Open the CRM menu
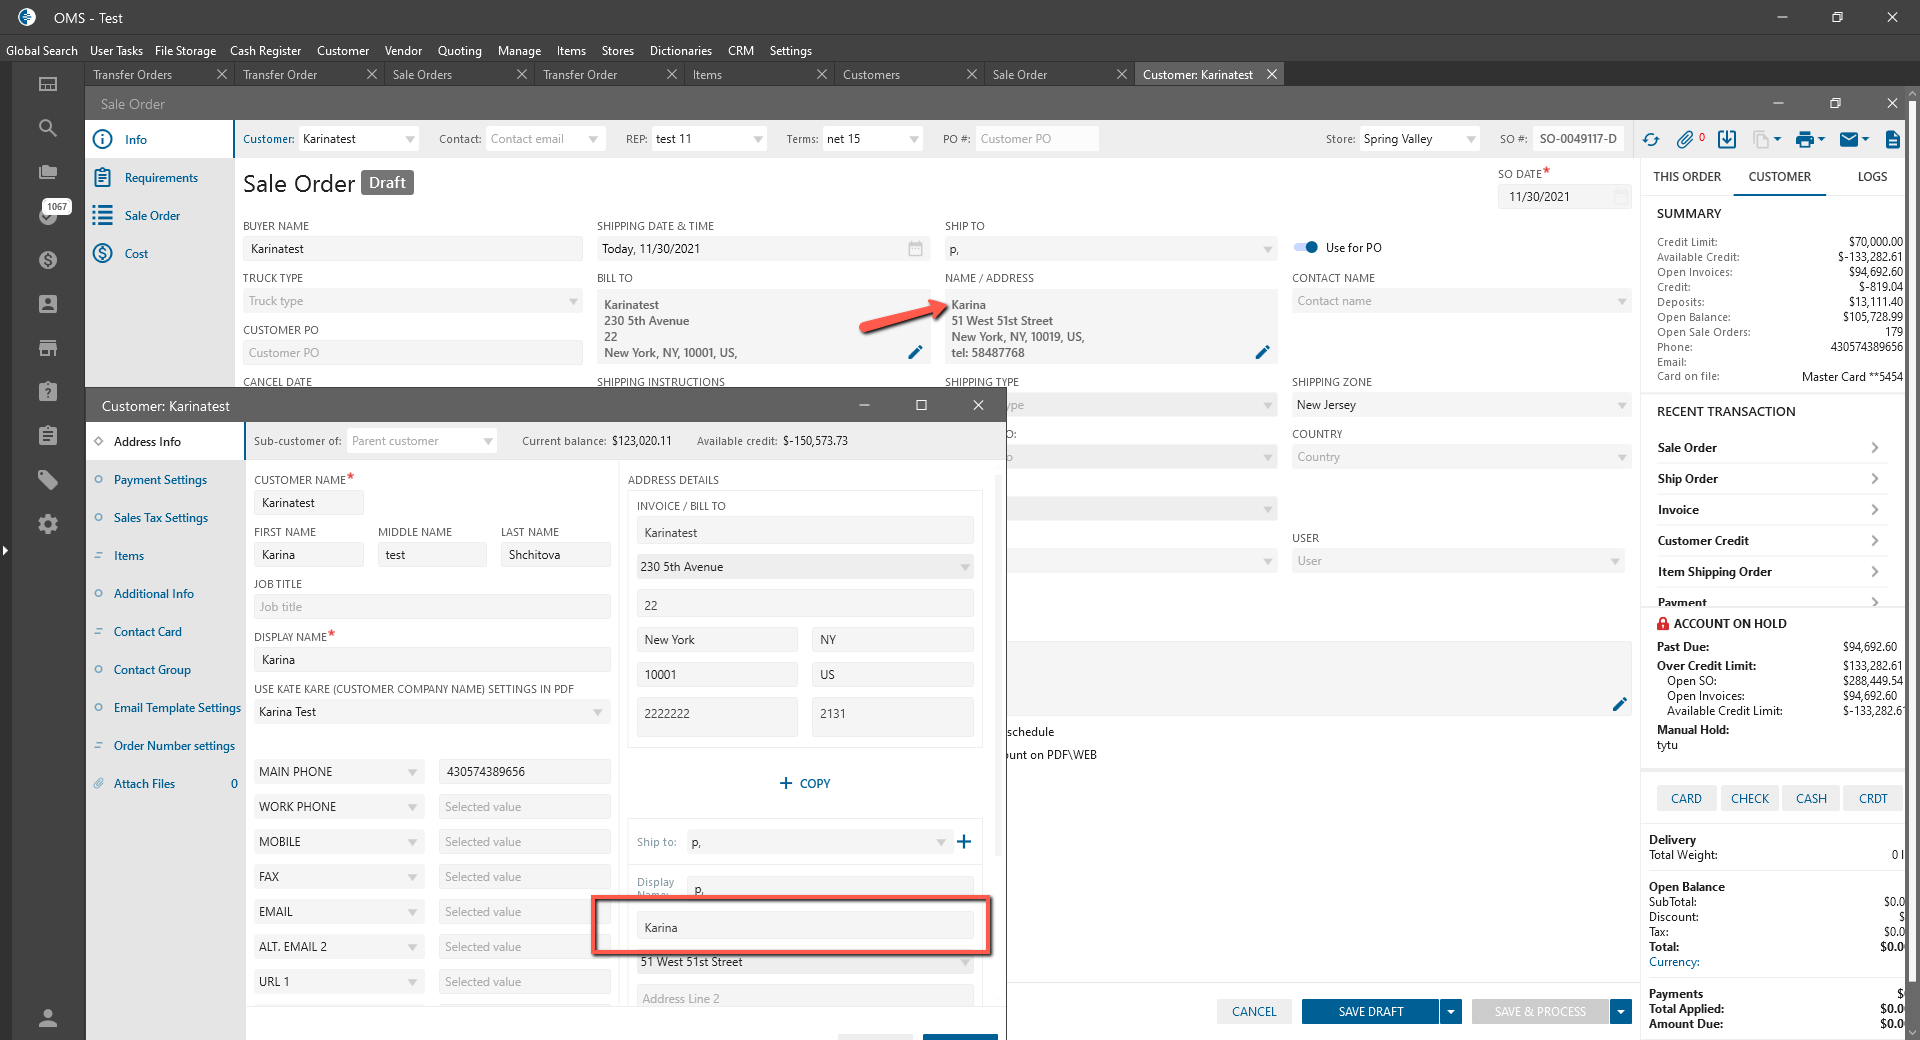The image size is (1920, 1040). point(740,51)
